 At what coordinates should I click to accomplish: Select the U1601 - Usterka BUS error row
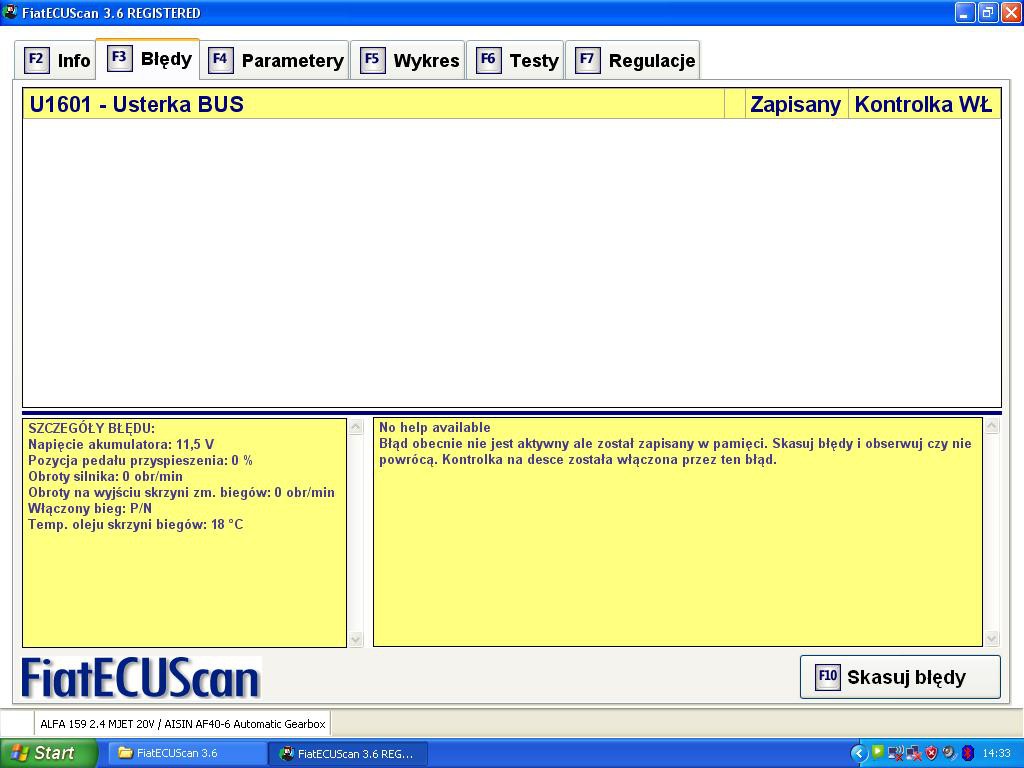[x=511, y=104]
